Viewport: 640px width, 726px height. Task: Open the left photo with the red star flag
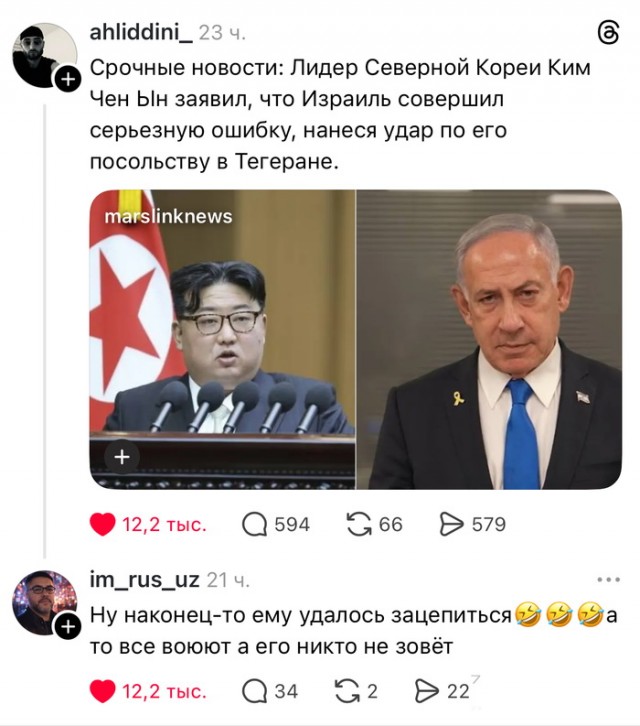(x=222, y=339)
